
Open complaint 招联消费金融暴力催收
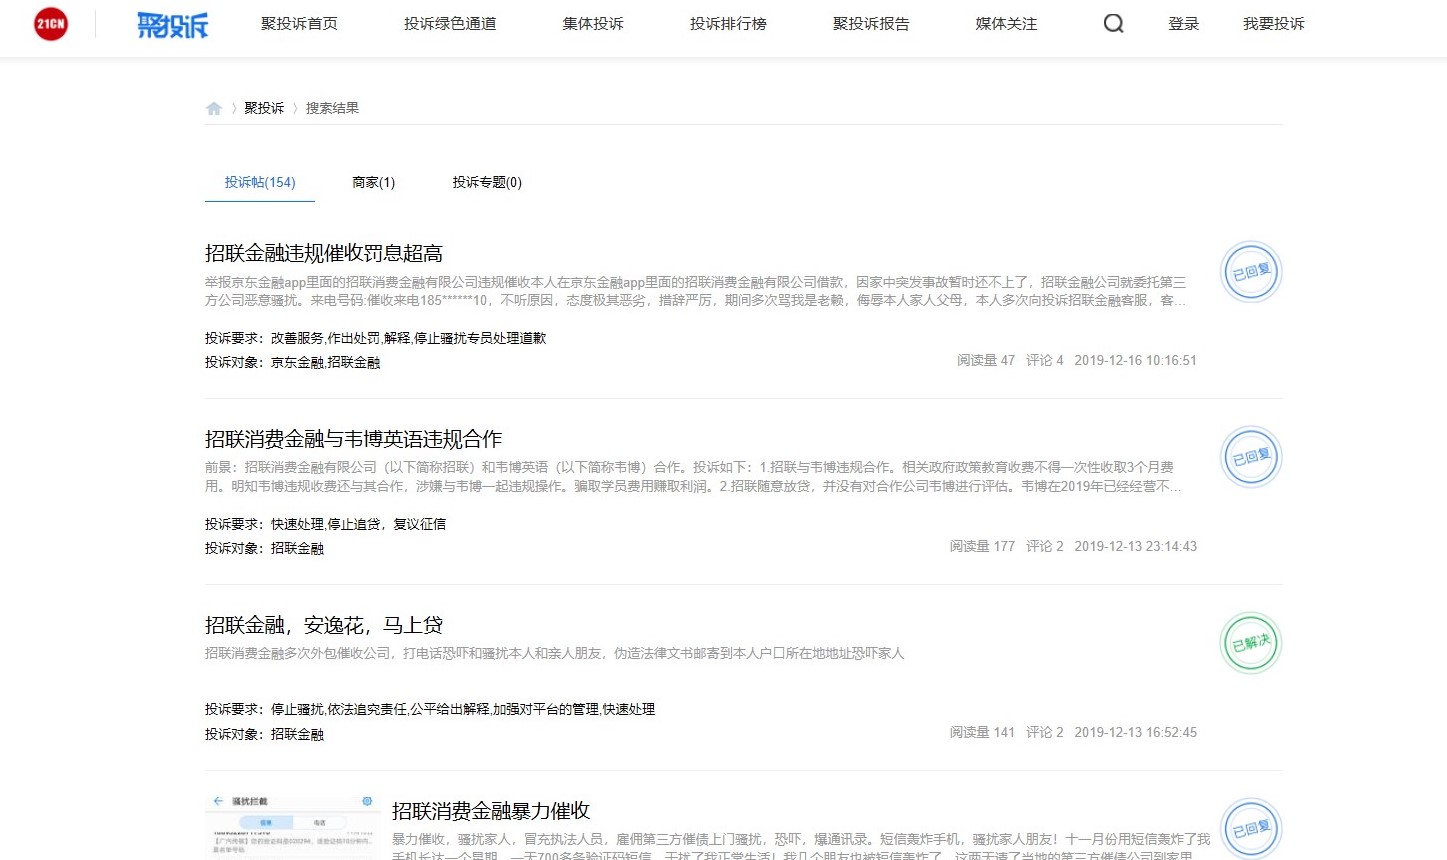[x=491, y=811]
